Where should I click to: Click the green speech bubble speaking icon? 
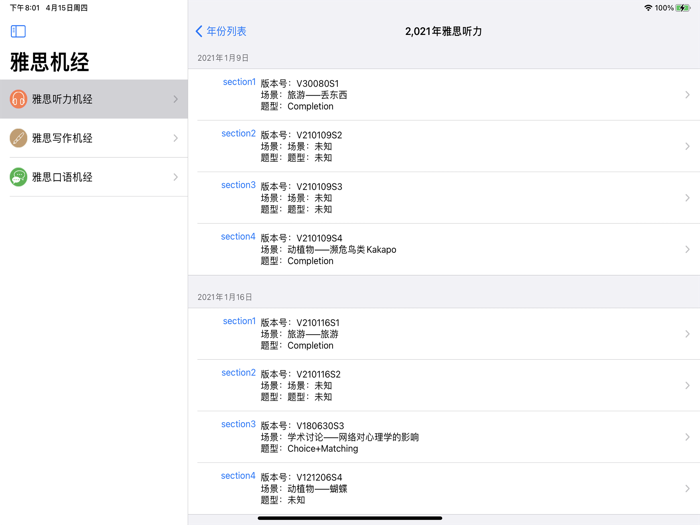tap(18, 177)
